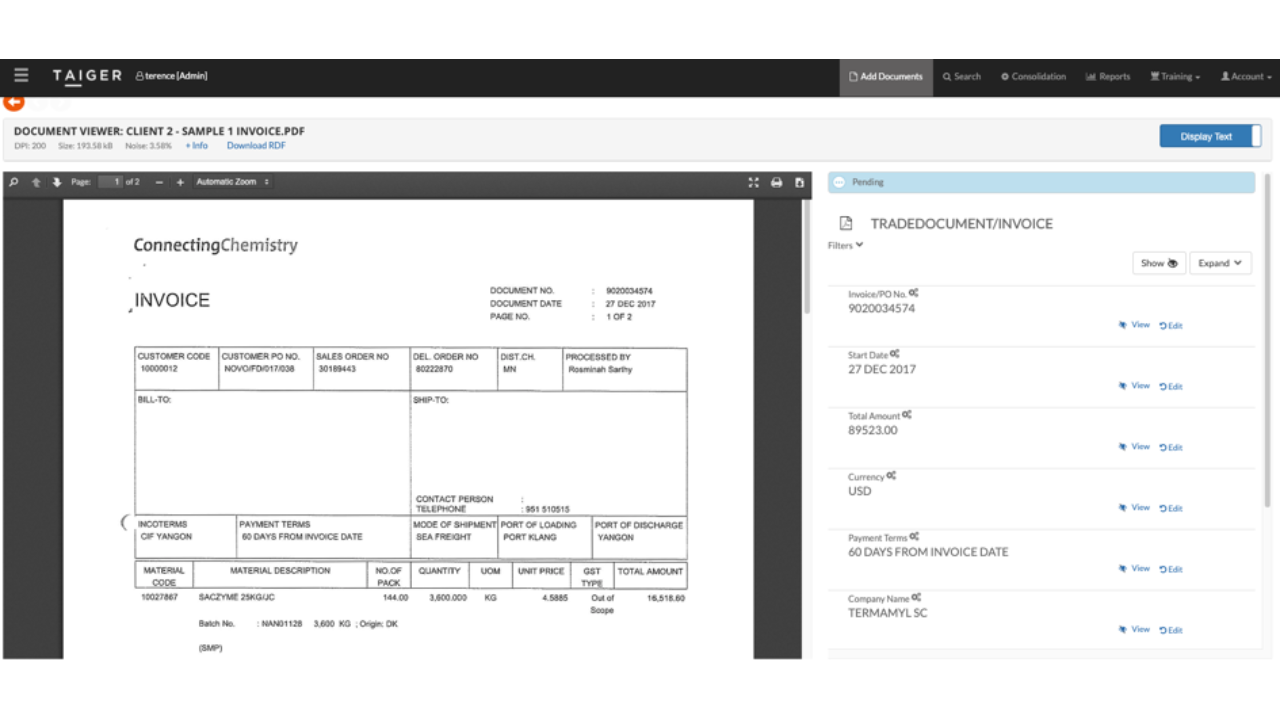Viewport: 1280px width, 720px height.
Task: Open the hamburger menu icon
Action: tap(21, 76)
